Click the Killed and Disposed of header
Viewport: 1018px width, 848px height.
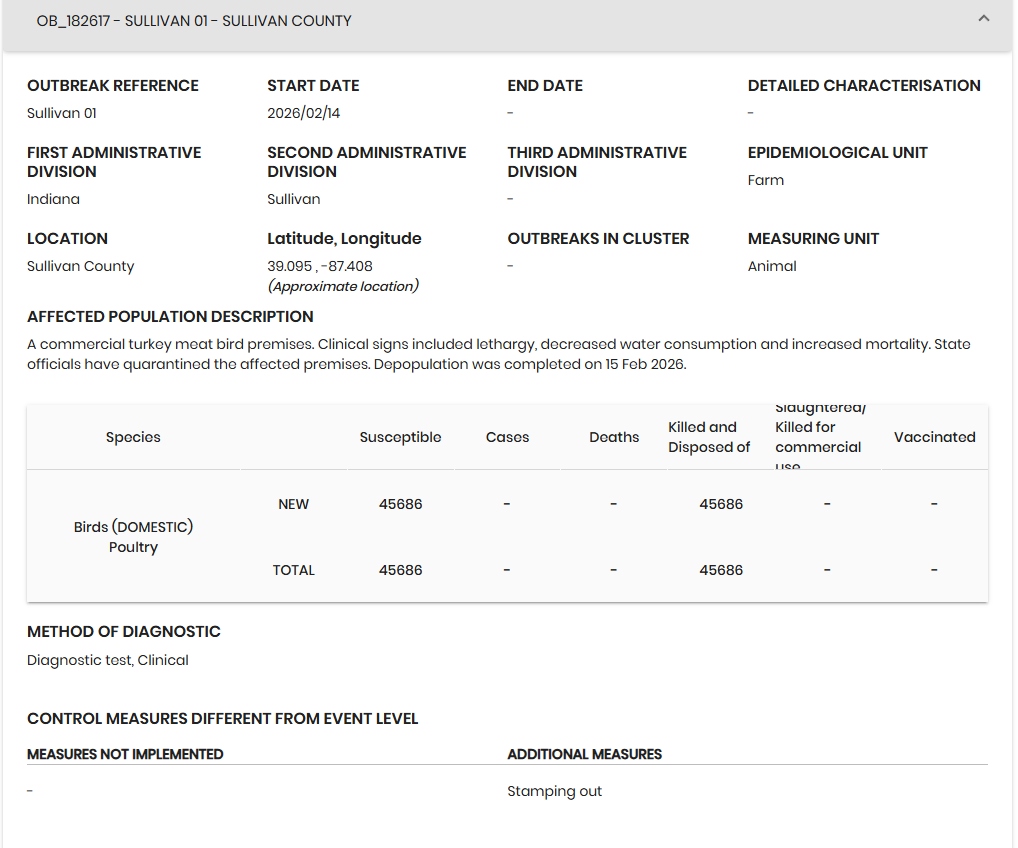(709, 437)
